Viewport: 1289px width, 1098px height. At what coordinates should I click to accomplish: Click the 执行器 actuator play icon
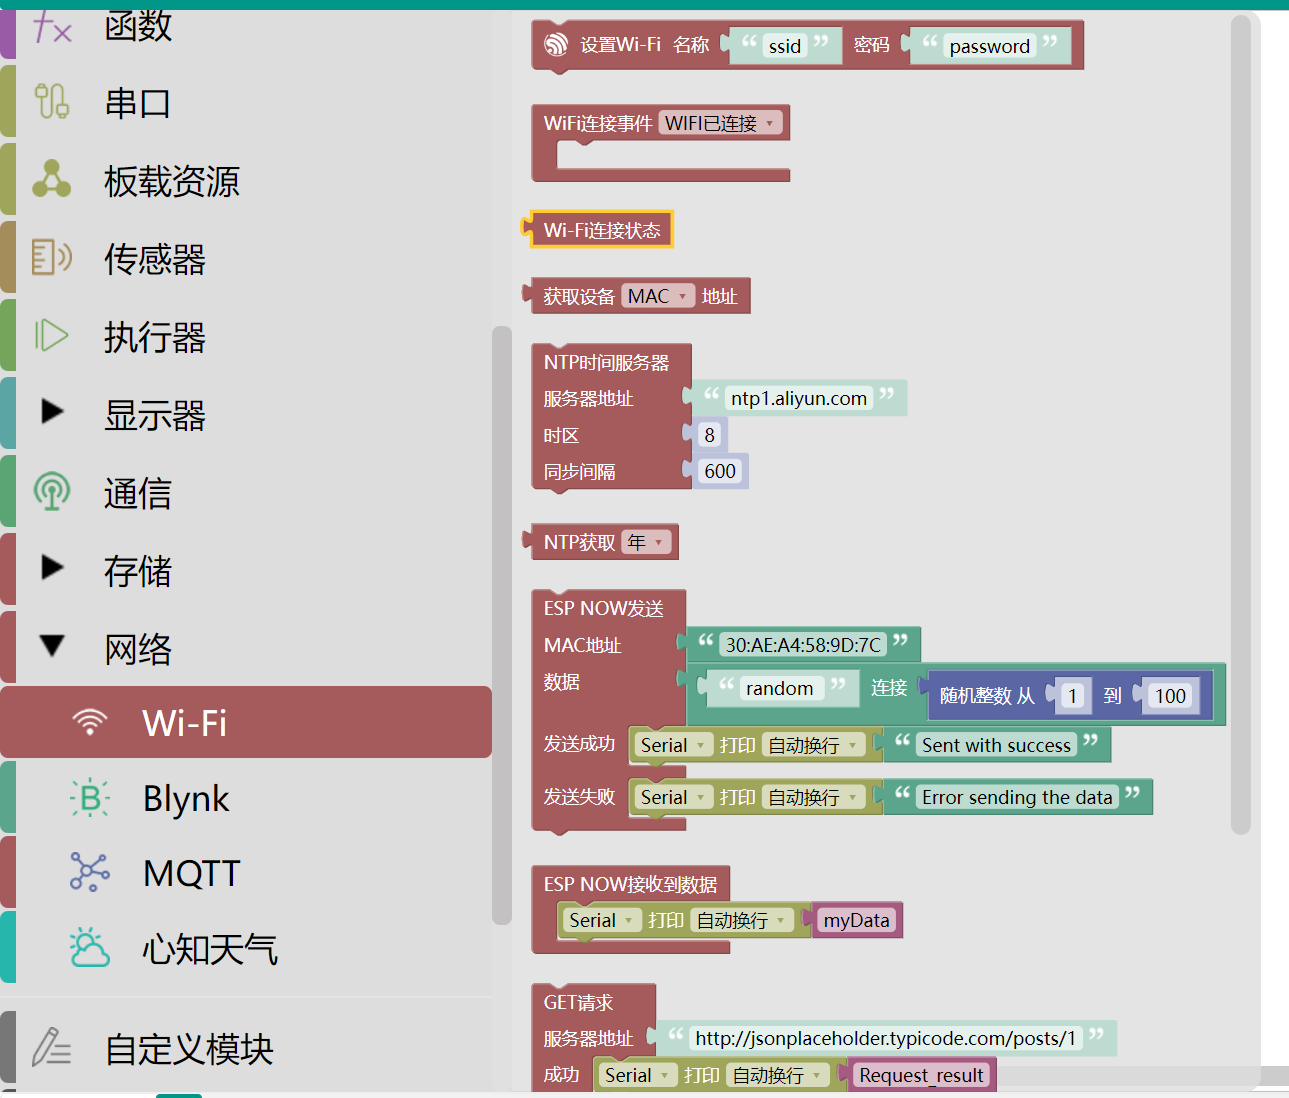[51, 335]
